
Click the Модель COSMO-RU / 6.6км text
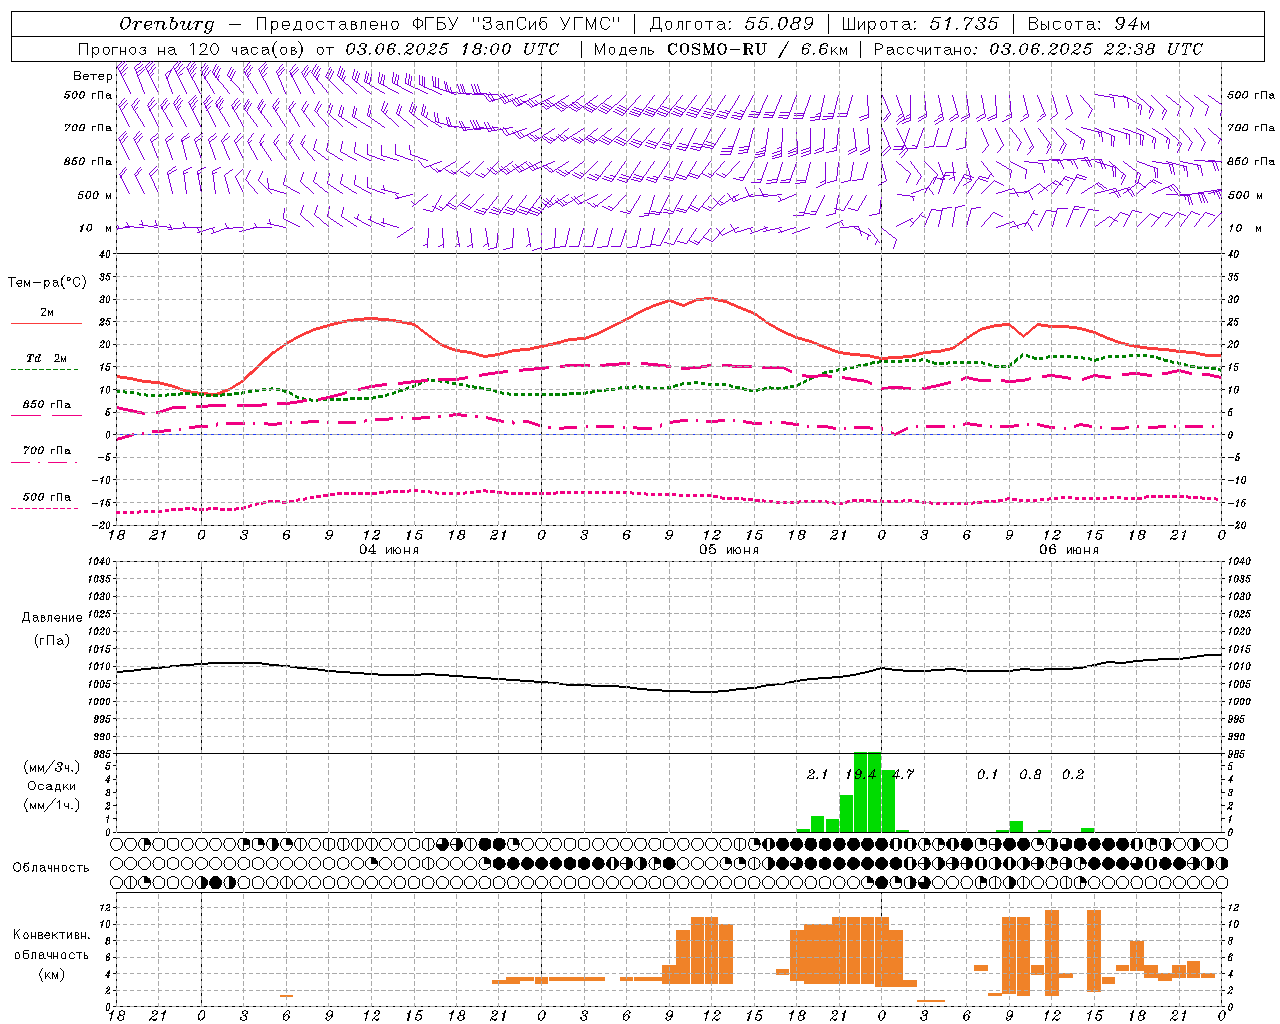[x=721, y=49]
